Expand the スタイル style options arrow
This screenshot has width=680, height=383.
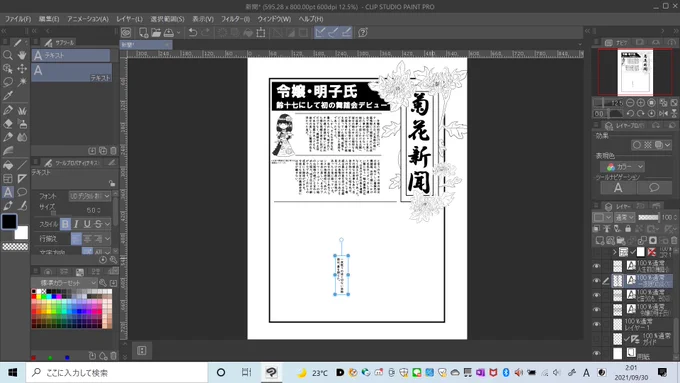108,224
